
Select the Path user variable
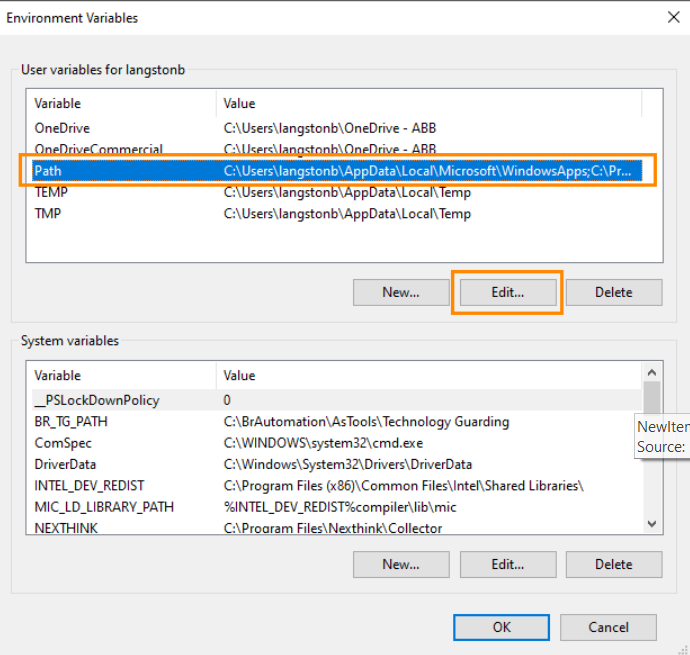point(48,171)
